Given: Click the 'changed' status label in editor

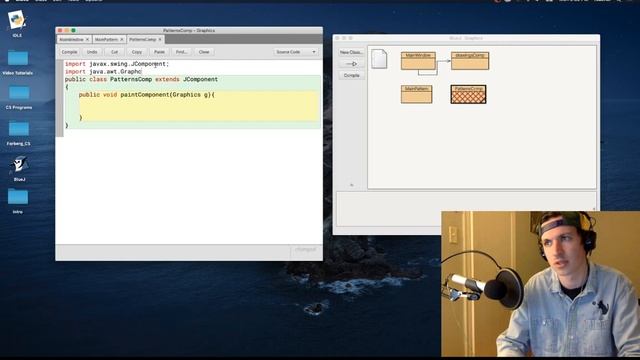Looking at the screenshot, I should tap(305, 249).
